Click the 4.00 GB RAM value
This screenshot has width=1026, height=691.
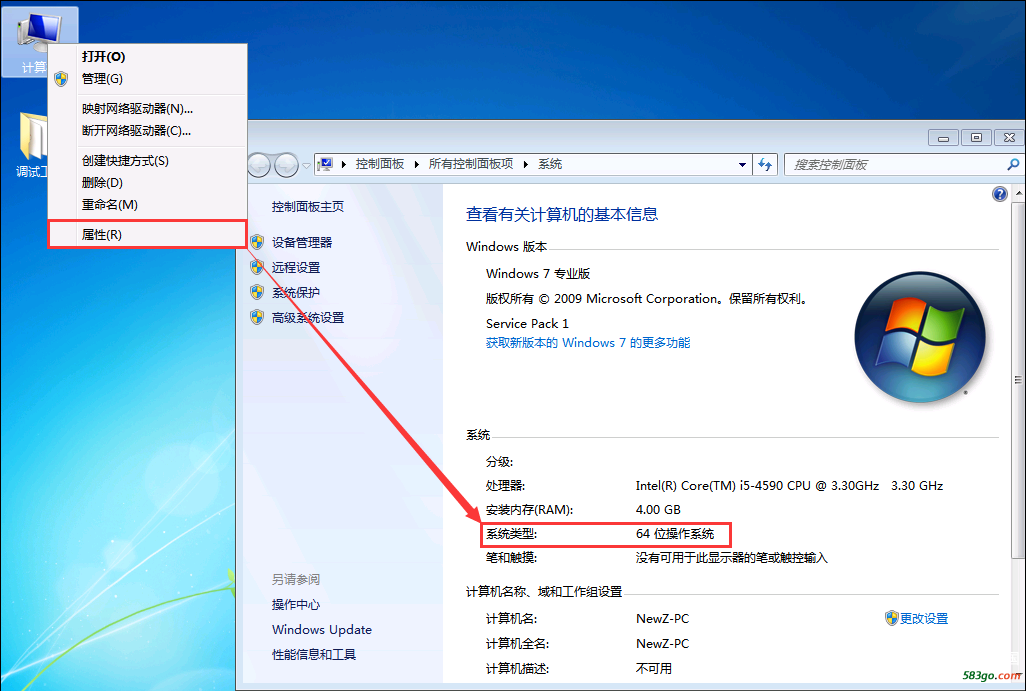658,510
